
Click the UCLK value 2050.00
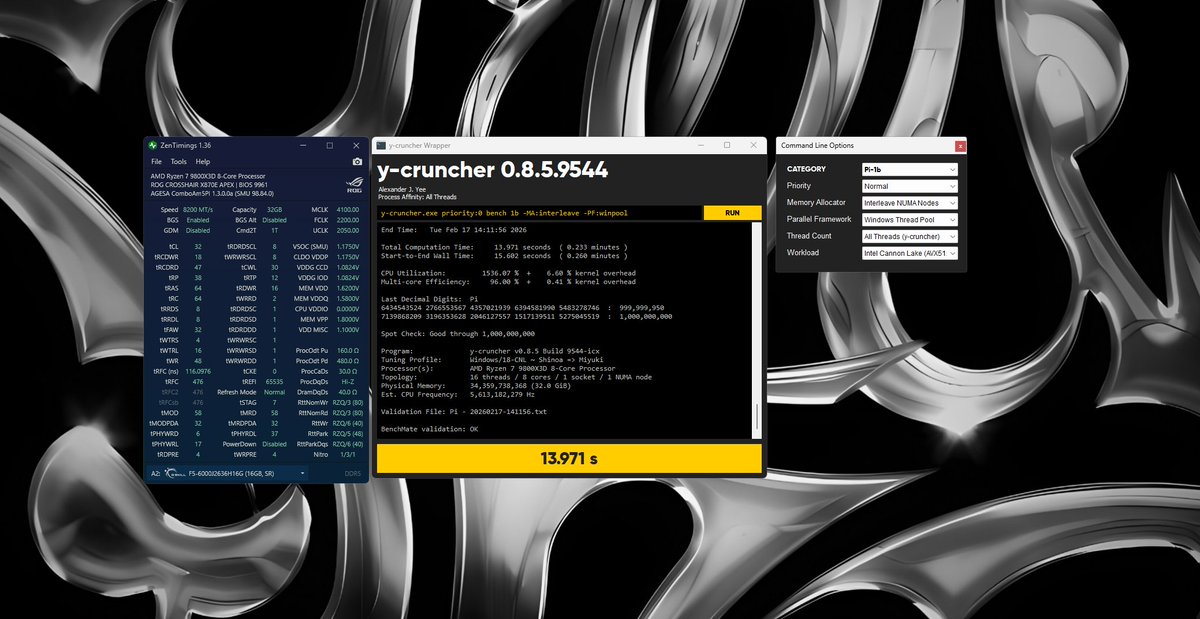(346, 229)
